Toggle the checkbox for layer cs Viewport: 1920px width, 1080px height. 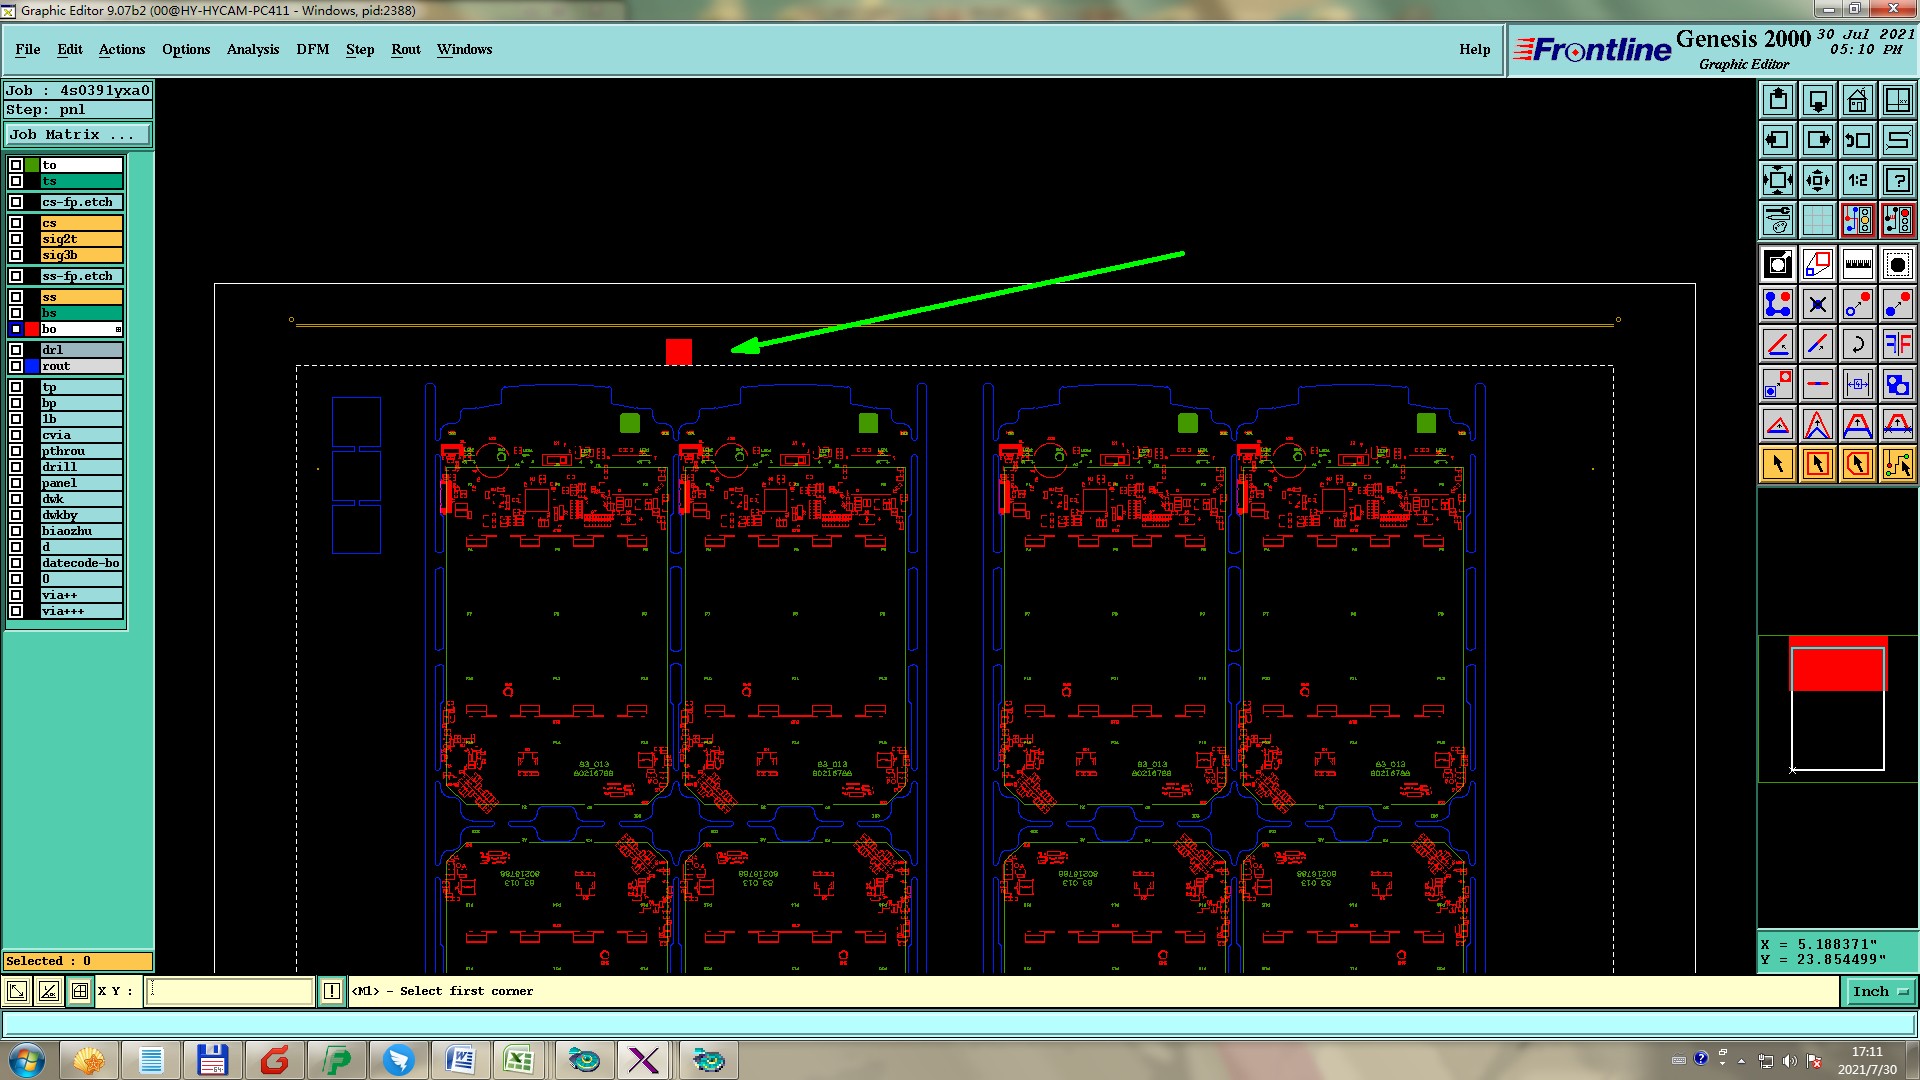point(16,223)
